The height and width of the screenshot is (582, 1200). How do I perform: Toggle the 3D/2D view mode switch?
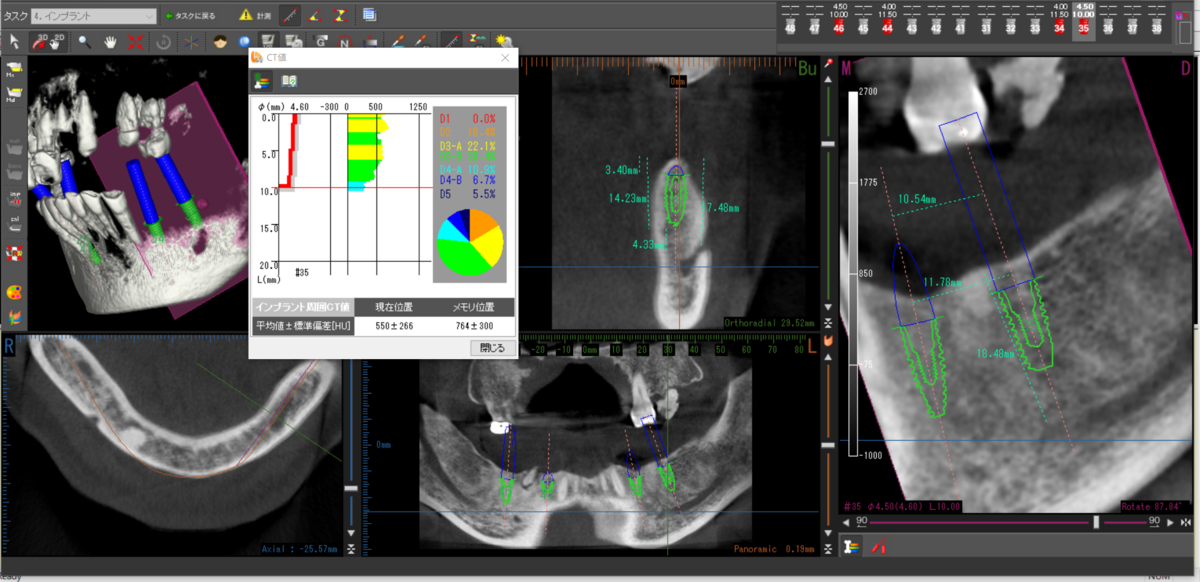click(49, 42)
